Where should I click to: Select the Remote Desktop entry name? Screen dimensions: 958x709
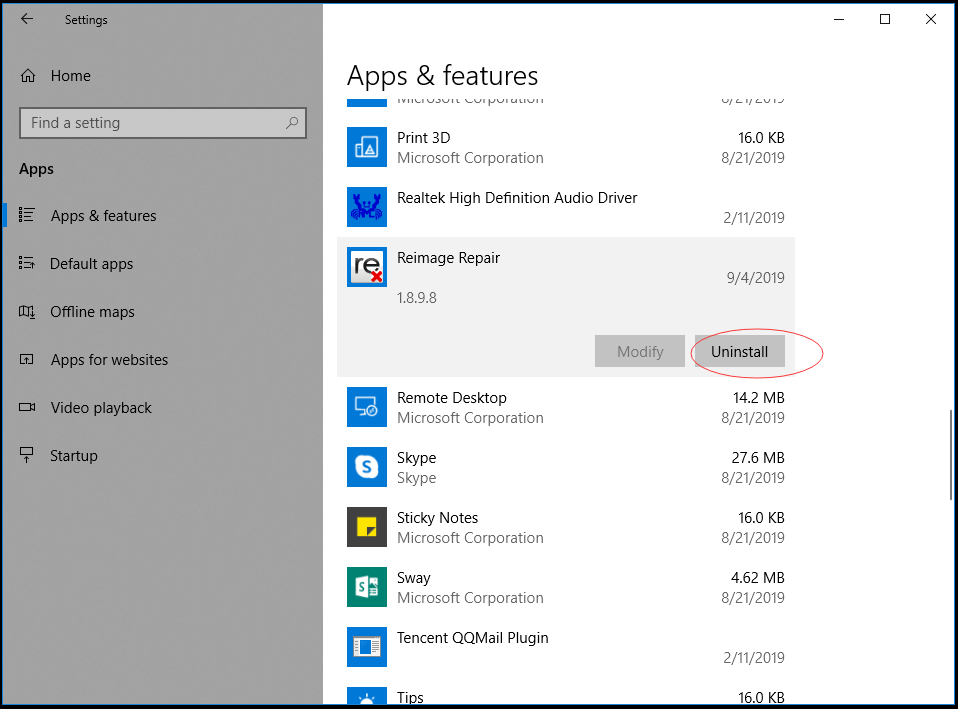[x=452, y=398]
